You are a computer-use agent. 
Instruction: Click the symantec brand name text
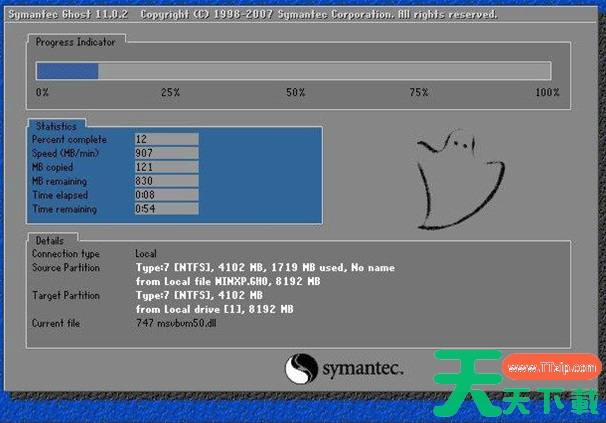coord(362,369)
